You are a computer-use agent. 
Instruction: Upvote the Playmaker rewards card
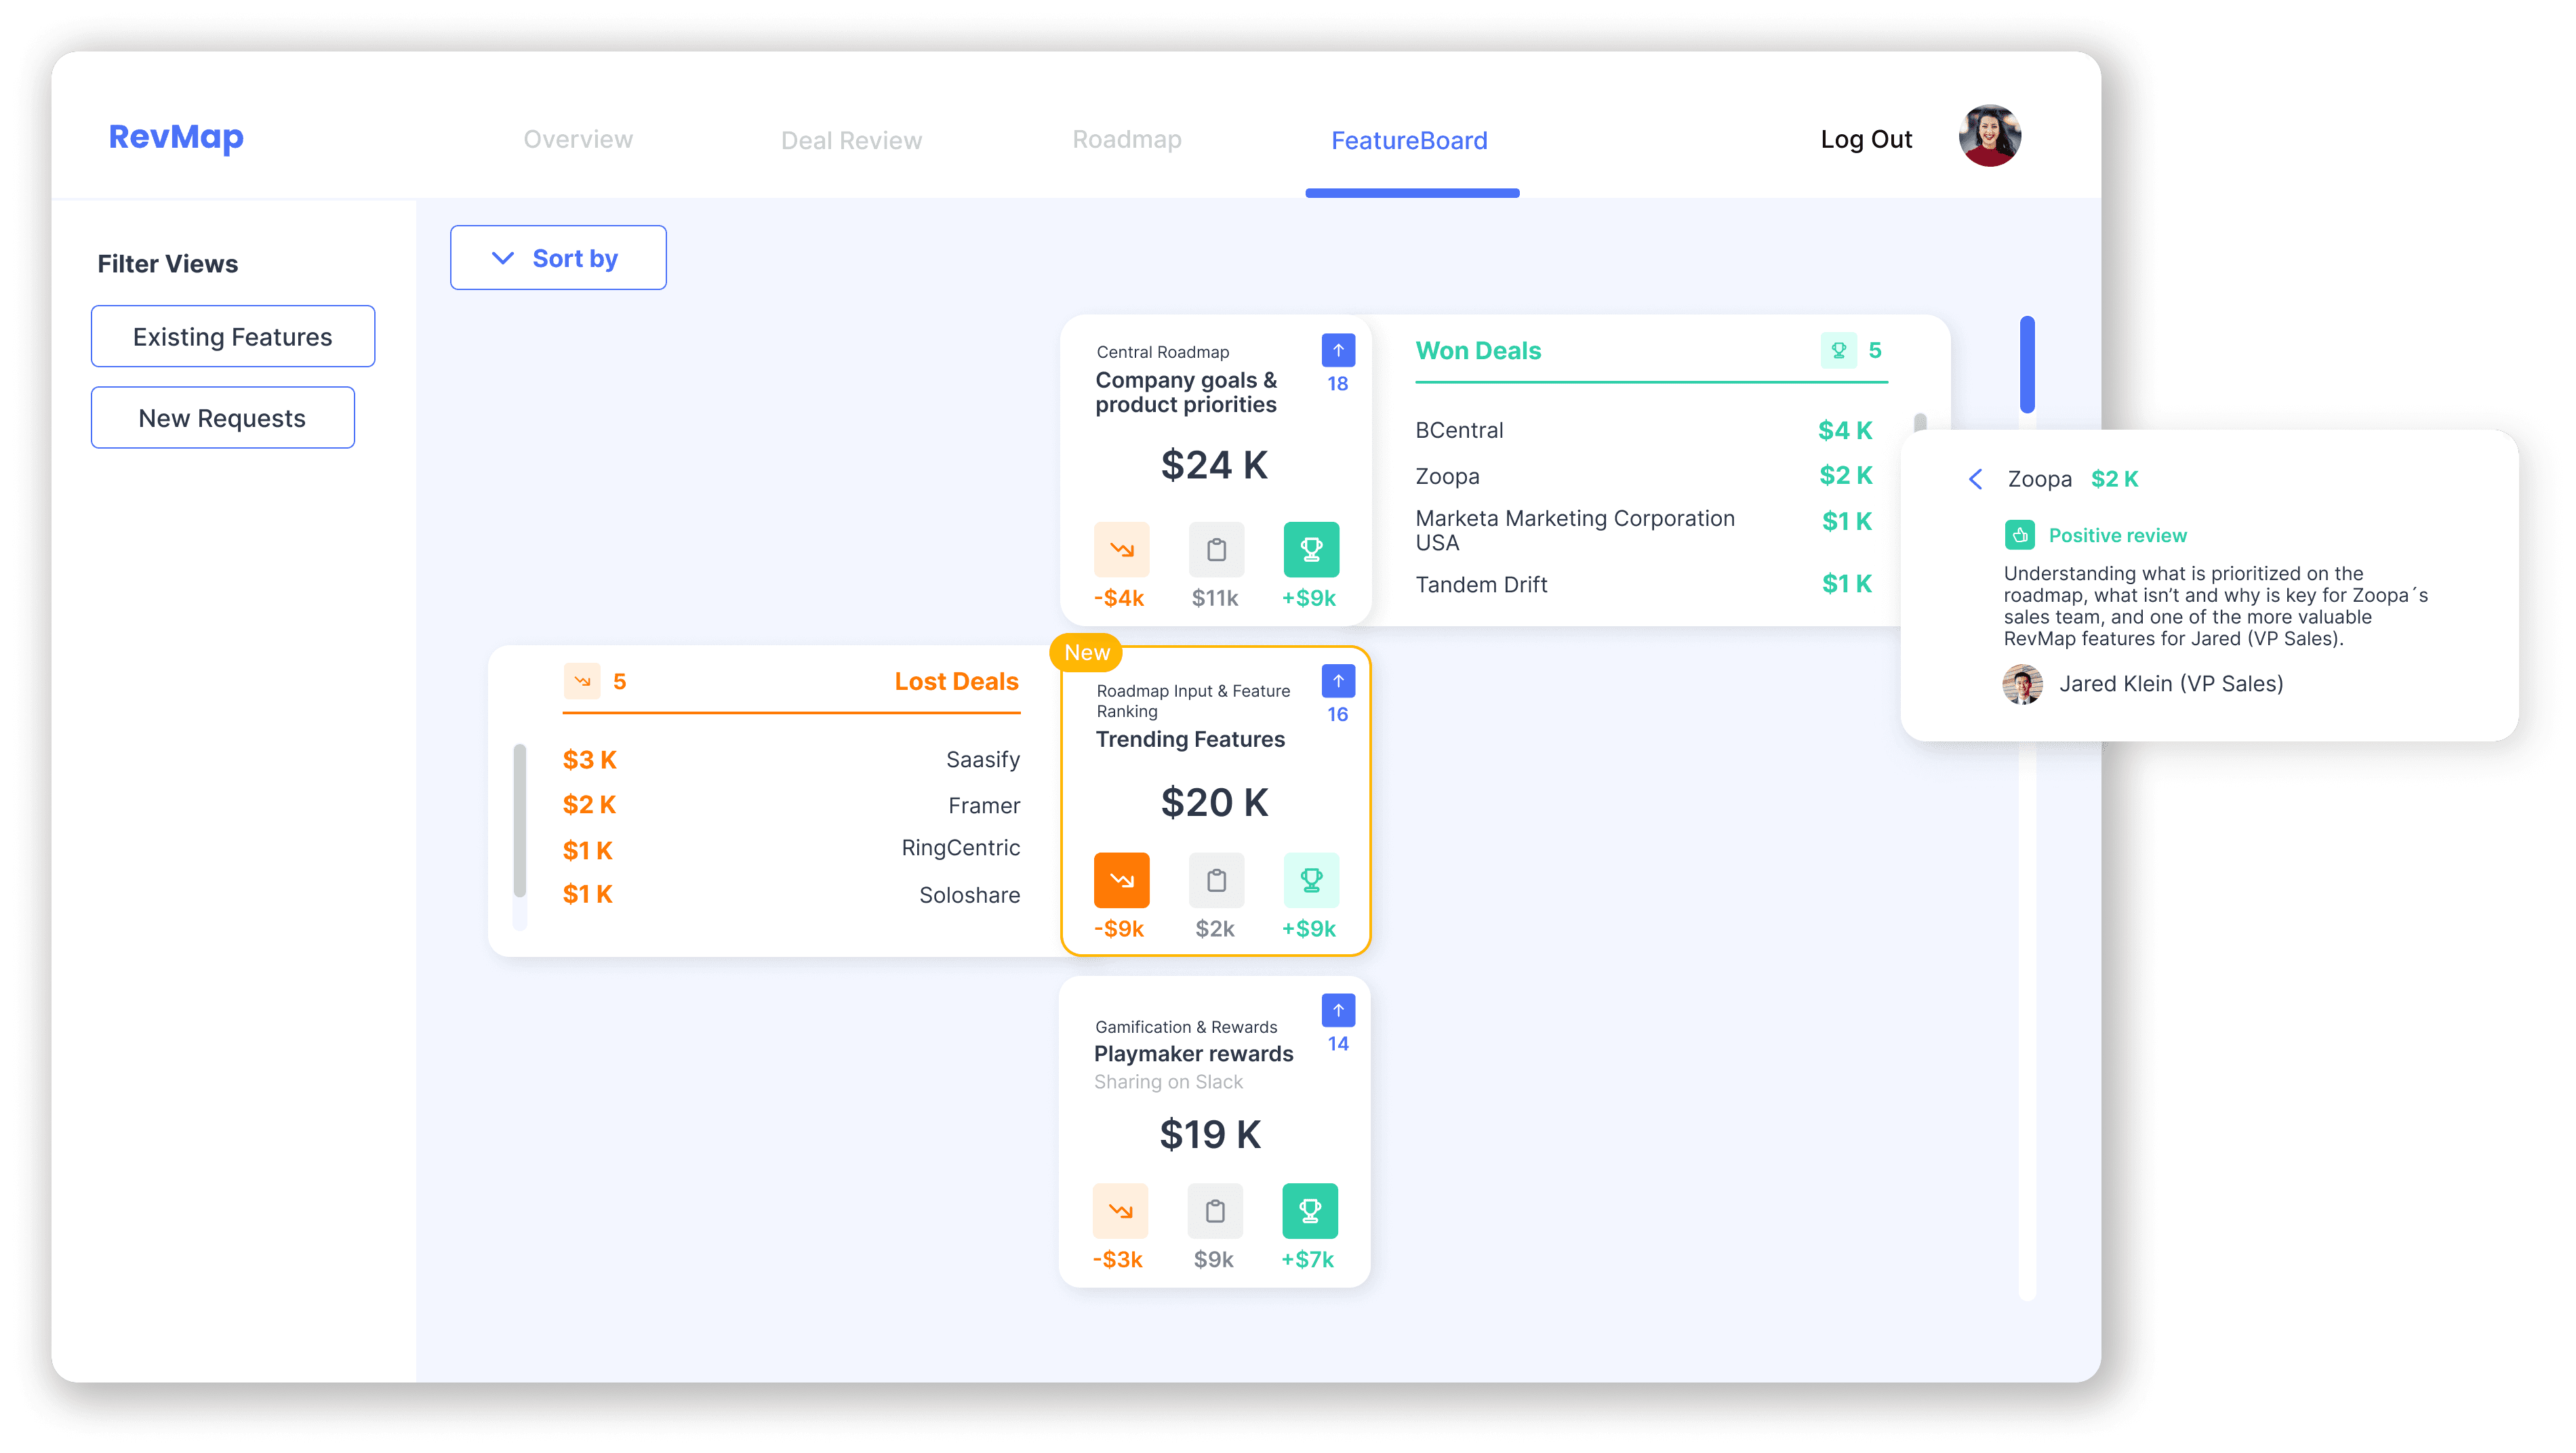point(1337,1011)
